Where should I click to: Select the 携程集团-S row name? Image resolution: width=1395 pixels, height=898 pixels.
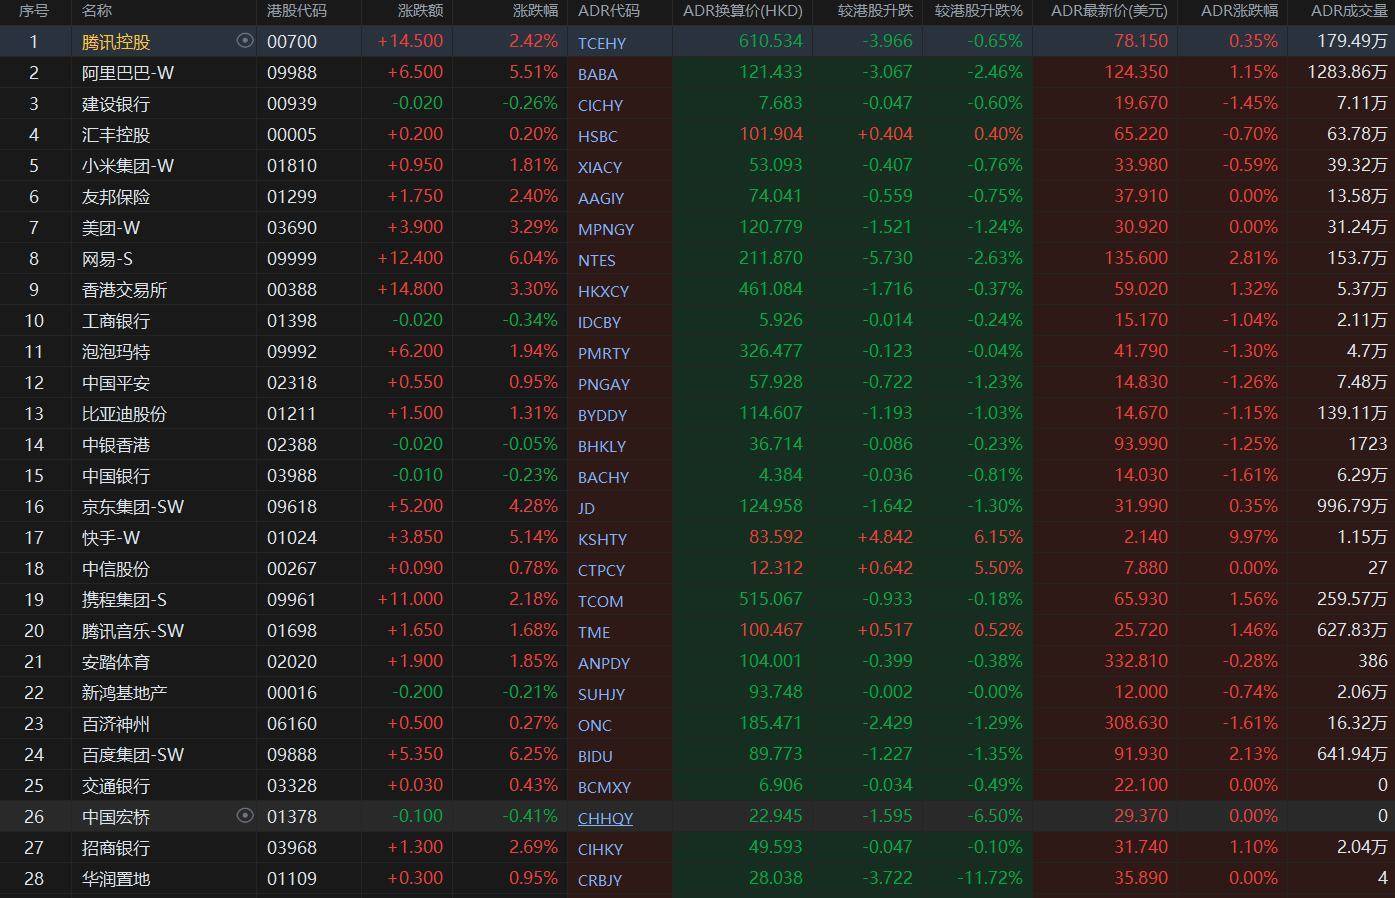tap(125, 600)
